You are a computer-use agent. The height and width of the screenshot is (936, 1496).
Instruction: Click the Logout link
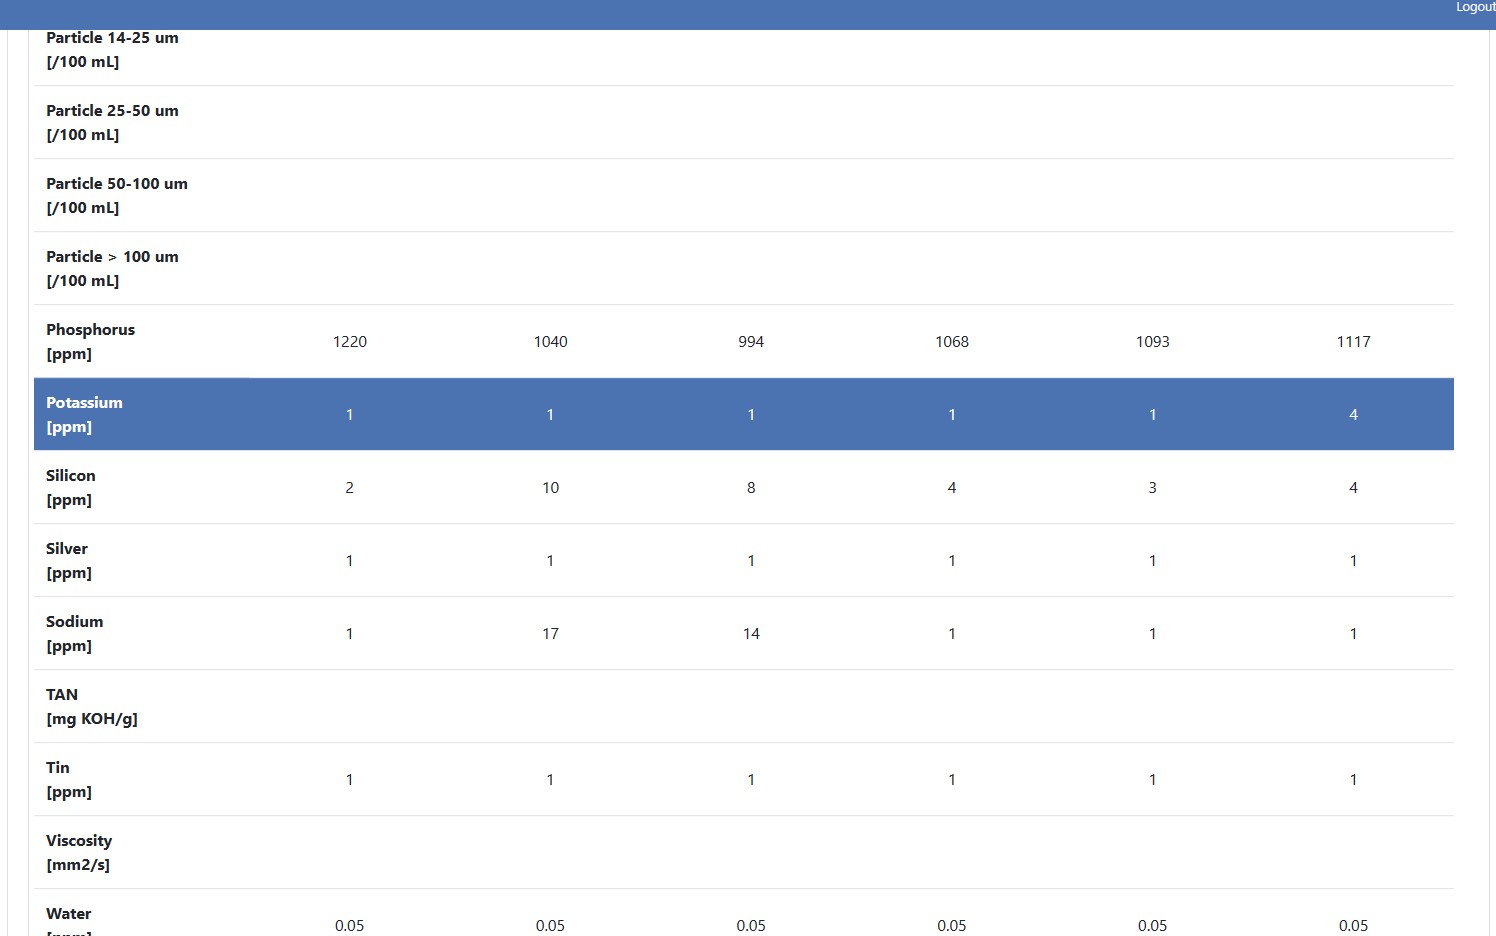click(1474, 8)
